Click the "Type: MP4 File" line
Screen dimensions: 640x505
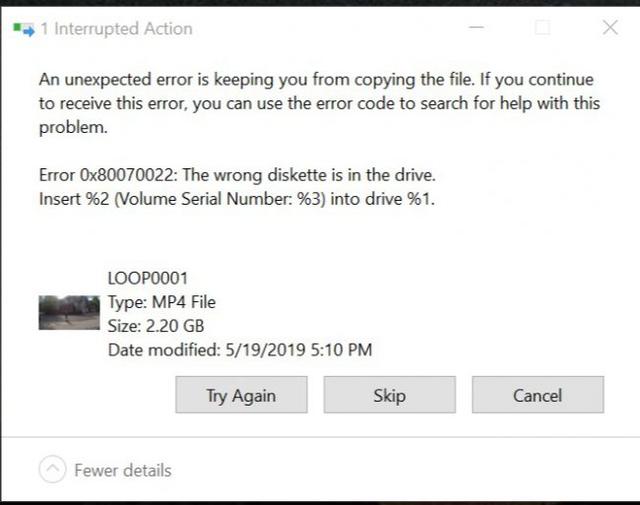point(161,302)
